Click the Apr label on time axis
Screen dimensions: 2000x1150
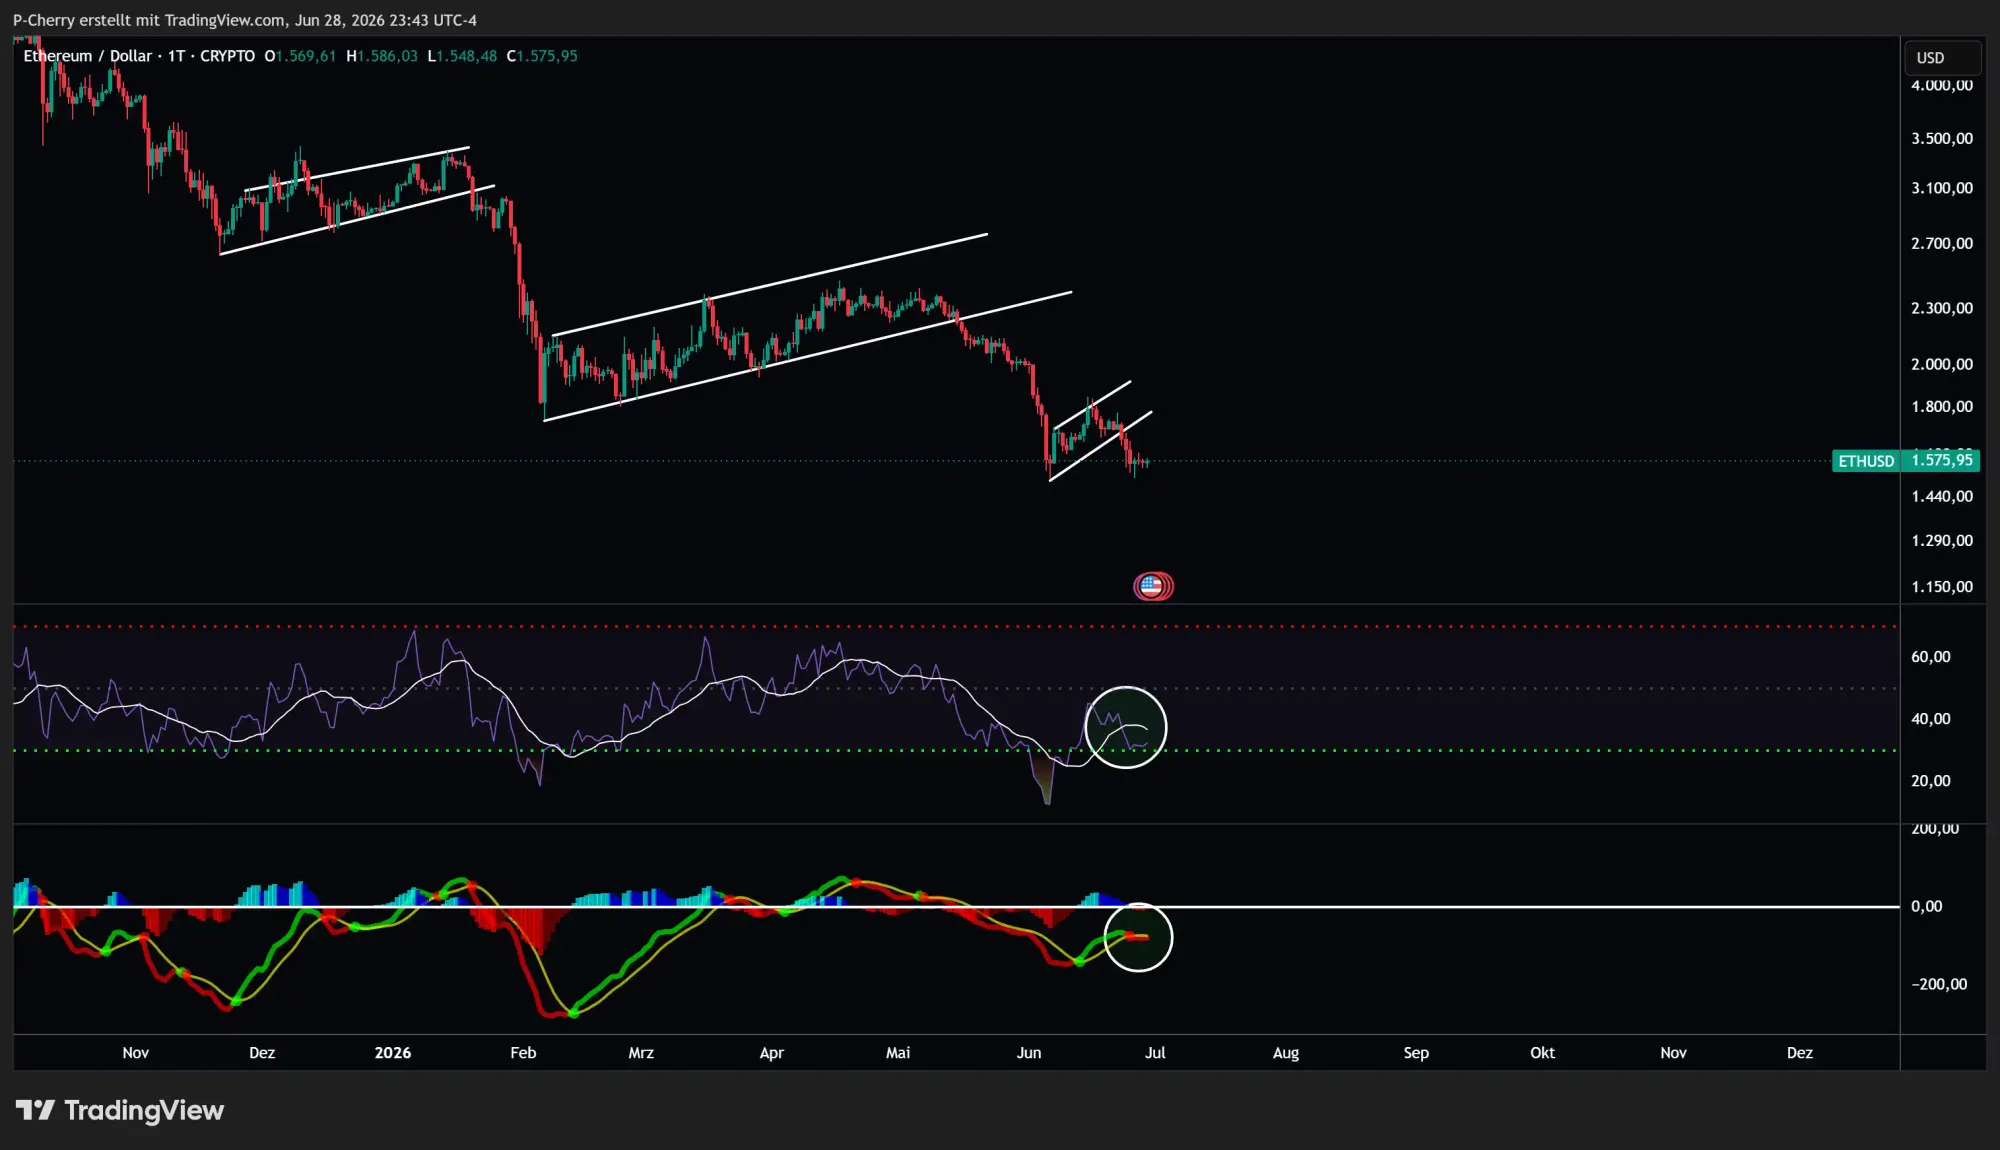click(x=772, y=1053)
